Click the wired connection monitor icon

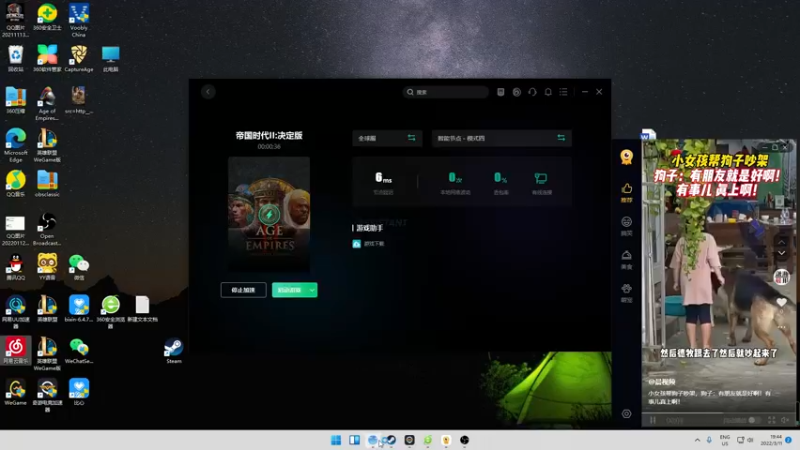(541, 178)
